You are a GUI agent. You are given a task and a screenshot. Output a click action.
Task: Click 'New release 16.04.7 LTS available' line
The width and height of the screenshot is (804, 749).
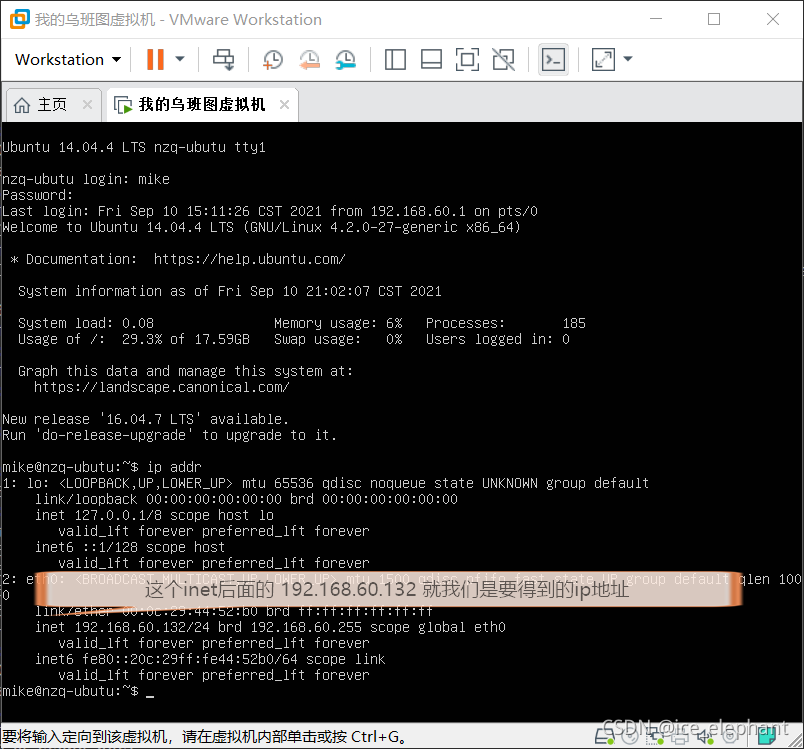point(146,419)
